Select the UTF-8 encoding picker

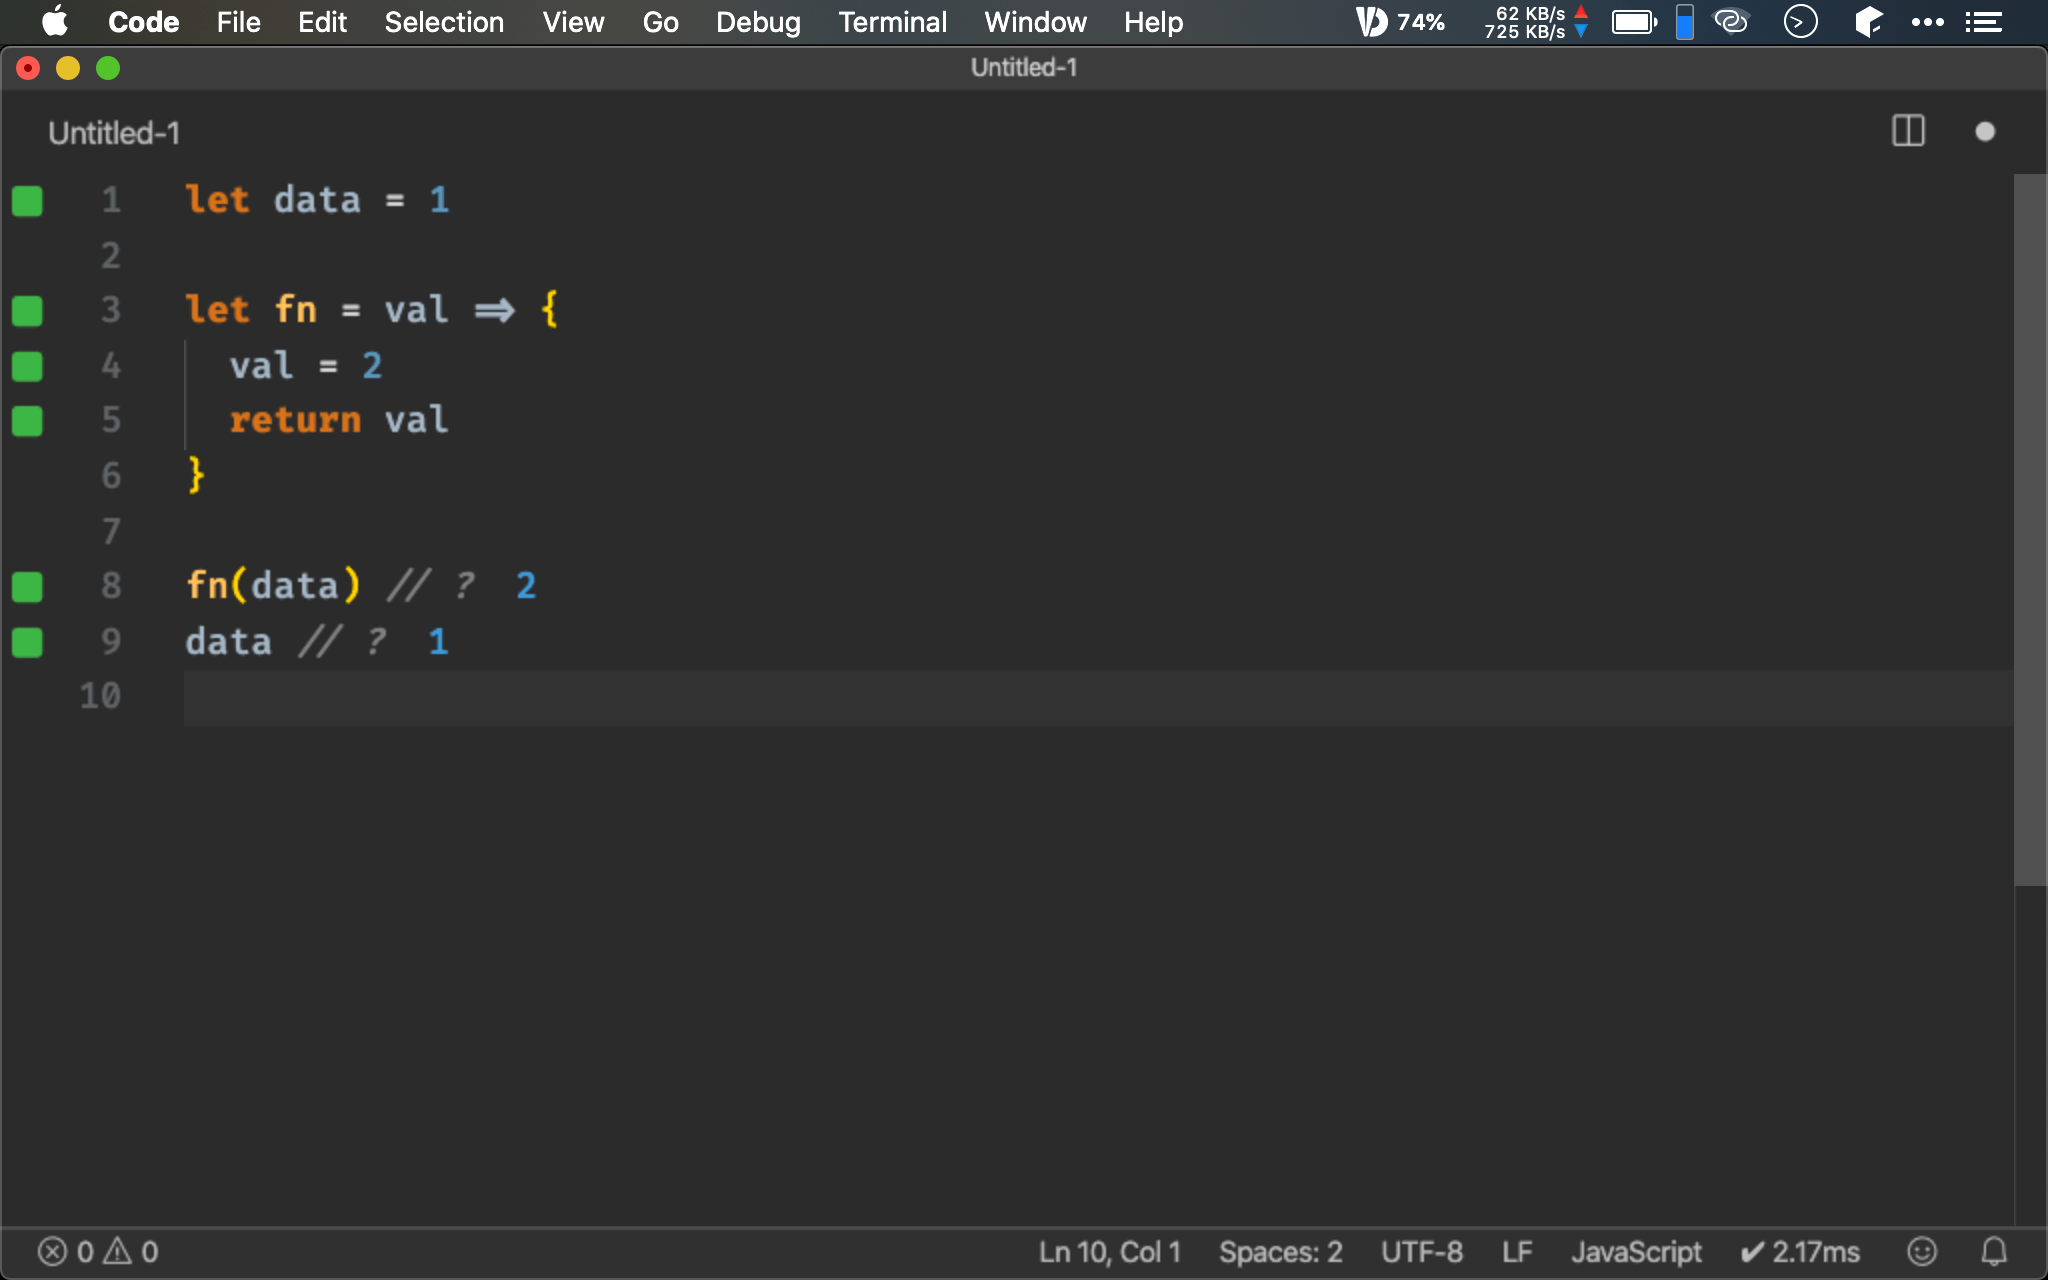click(x=1421, y=1251)
